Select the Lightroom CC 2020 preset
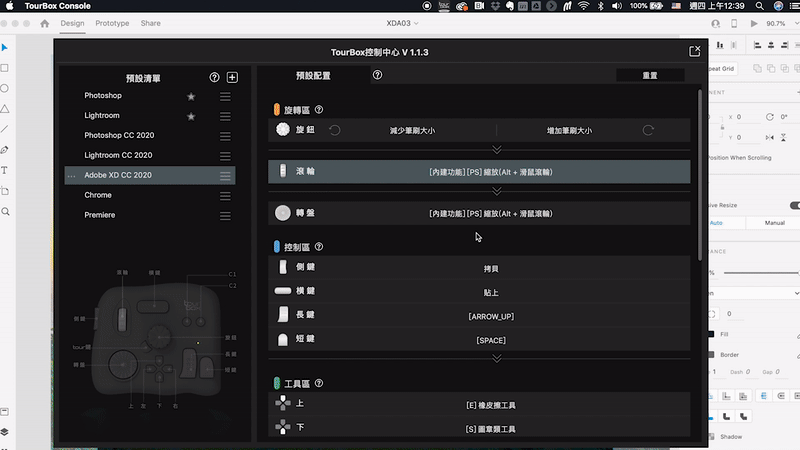800x450 pixels. click(x=118, y=155)
